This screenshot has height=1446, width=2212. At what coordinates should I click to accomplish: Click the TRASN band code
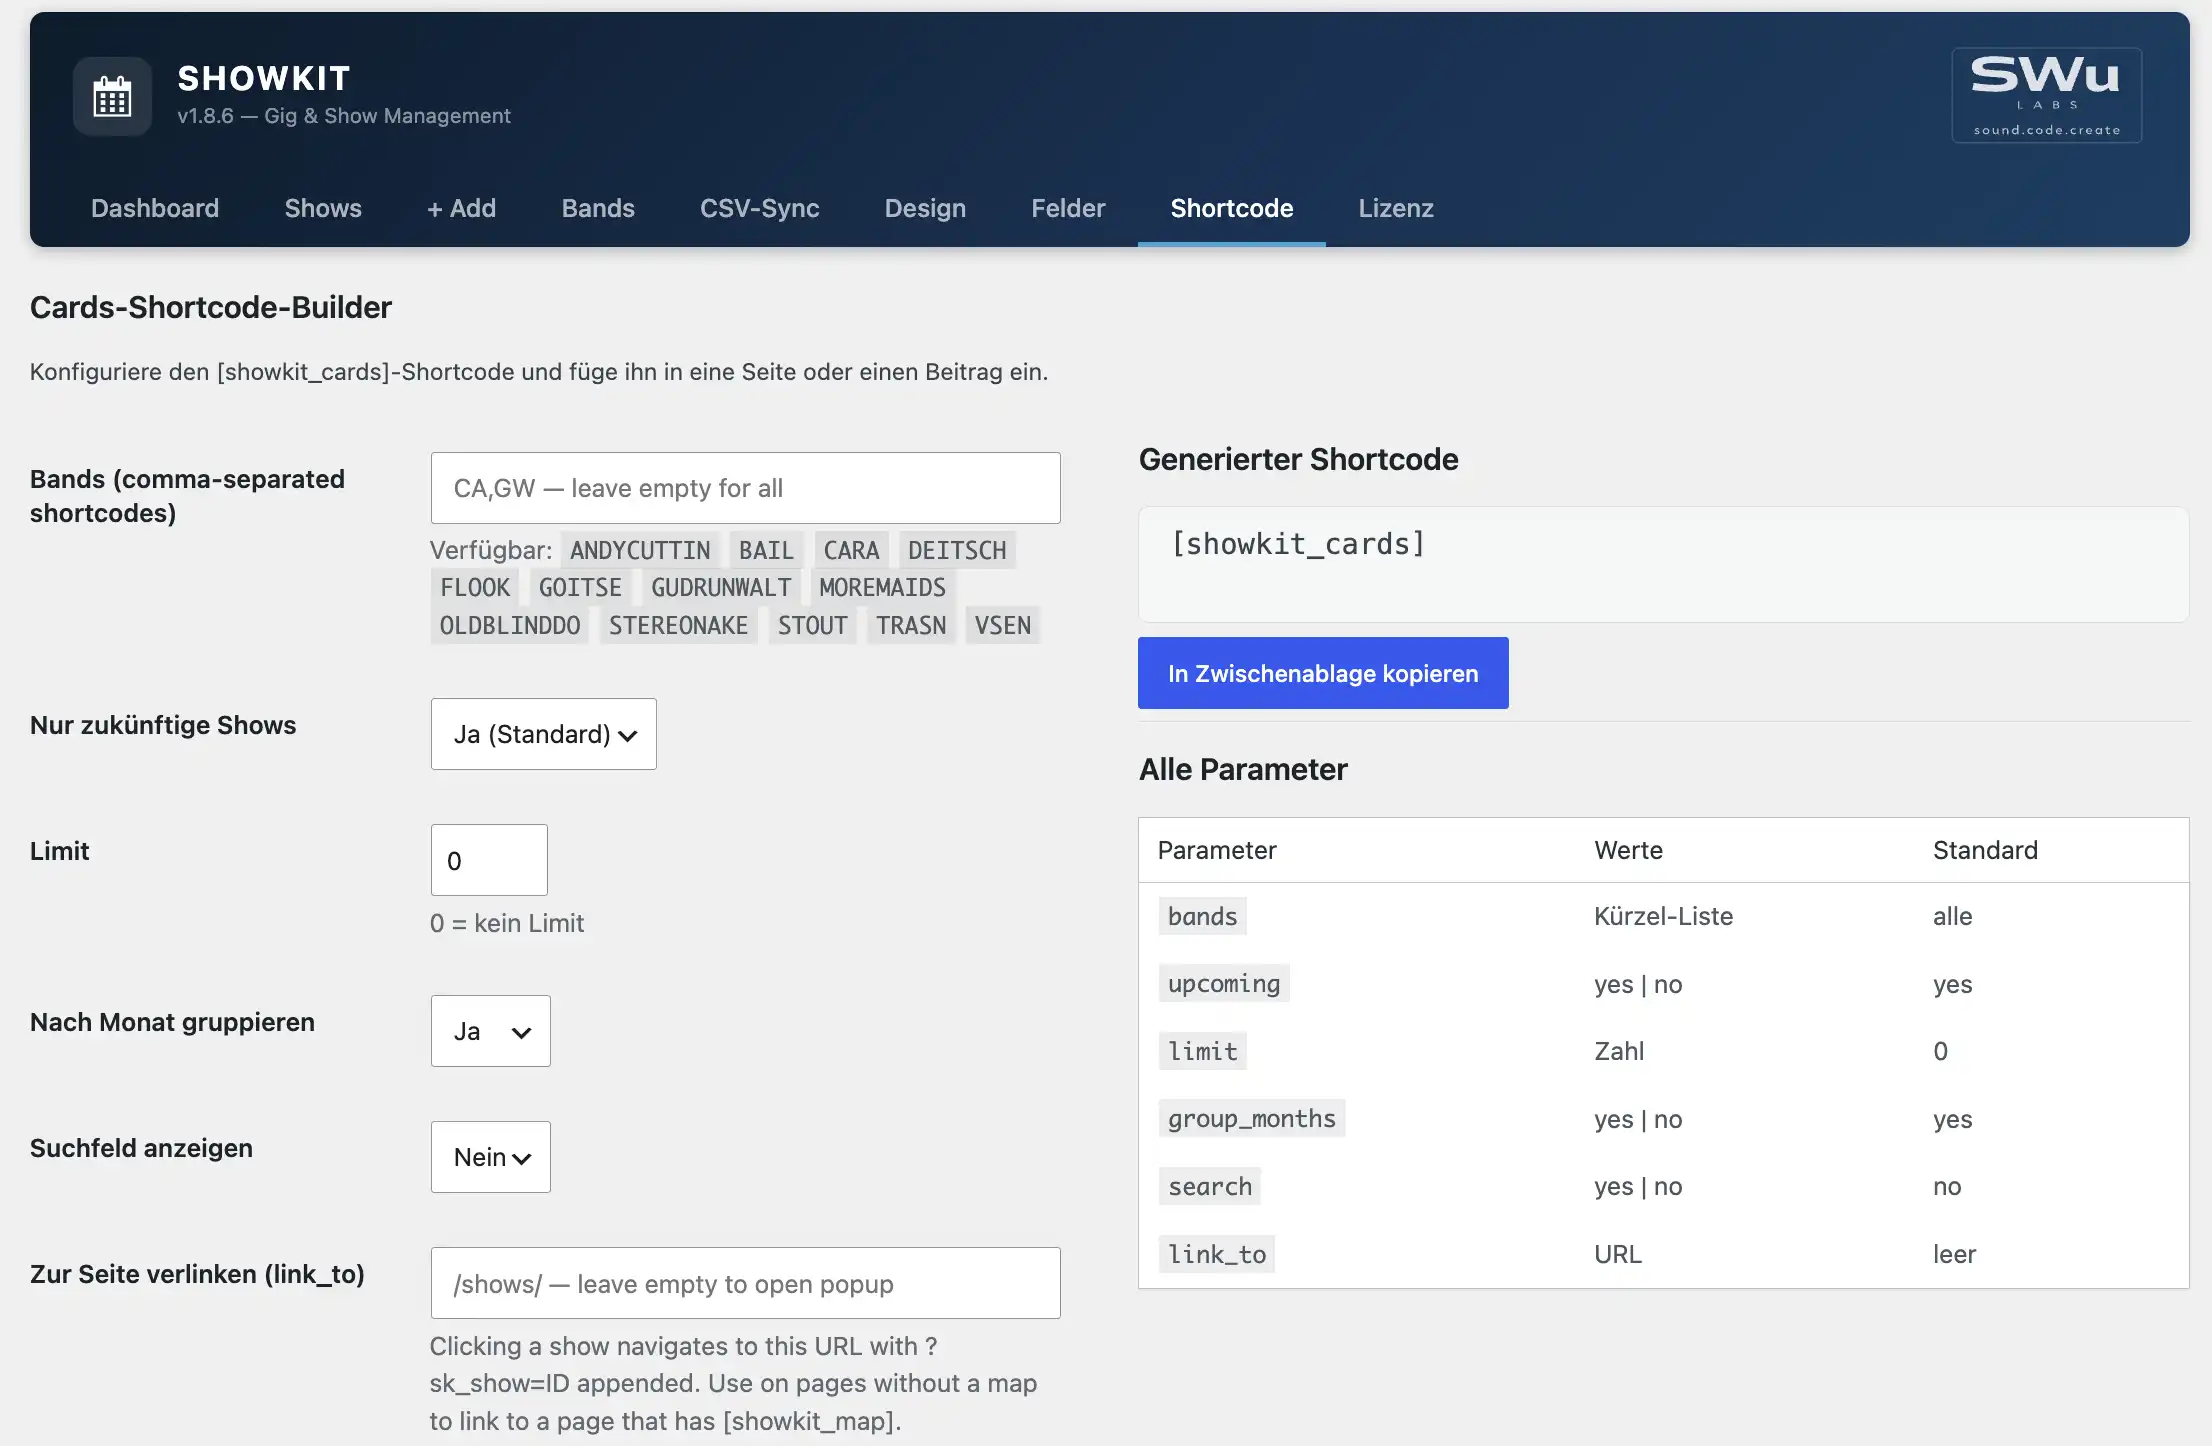coord(911,625)
